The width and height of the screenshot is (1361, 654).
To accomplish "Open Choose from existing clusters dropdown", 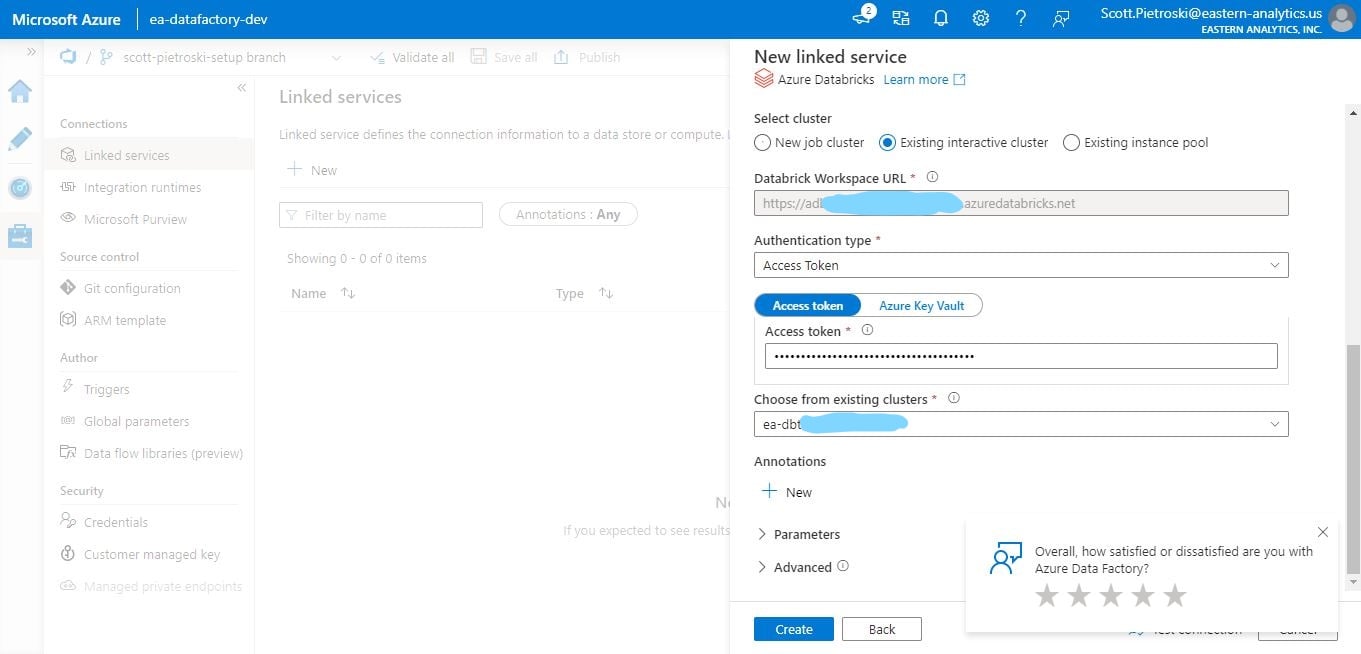I will pos(1021,424).
